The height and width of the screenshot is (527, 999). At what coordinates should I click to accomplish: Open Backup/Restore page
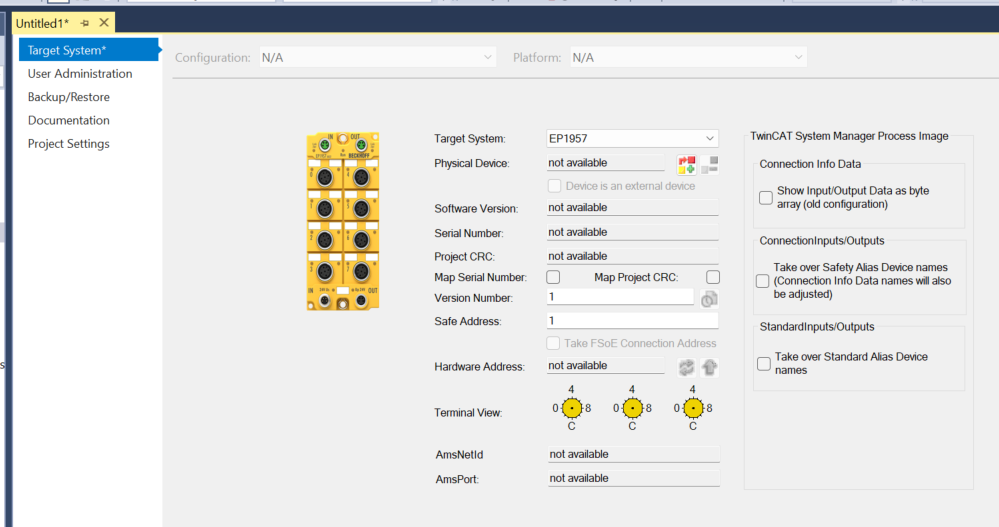(x=69, y=97)
